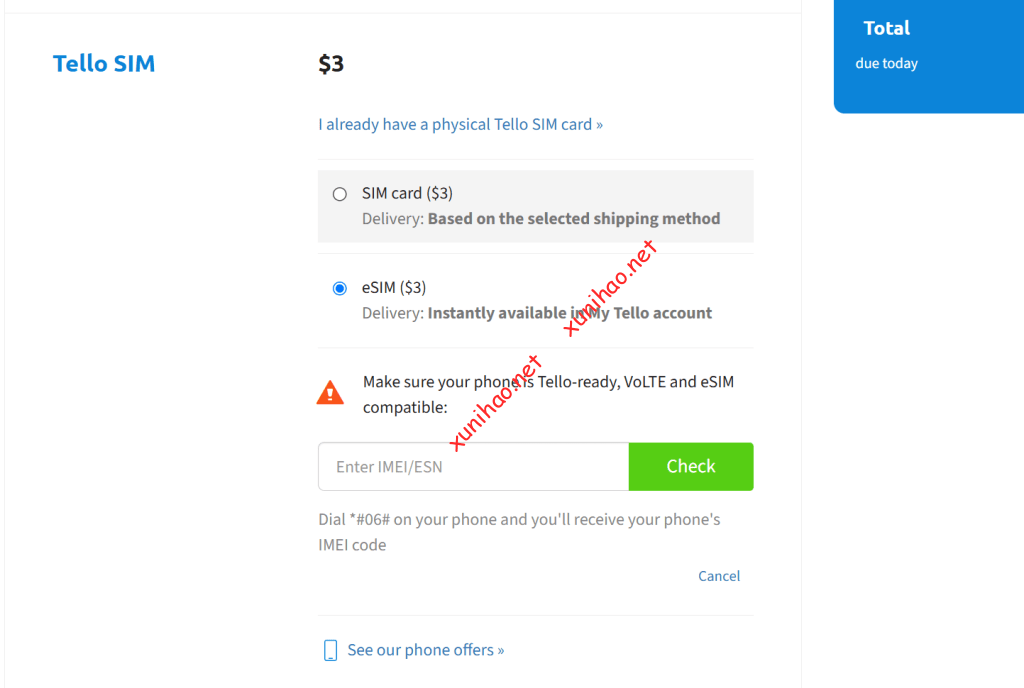This screenshot has width=1024, height=688.
Task: Select the SIM card ($3) radio button
Action: [x=340, y=194]
